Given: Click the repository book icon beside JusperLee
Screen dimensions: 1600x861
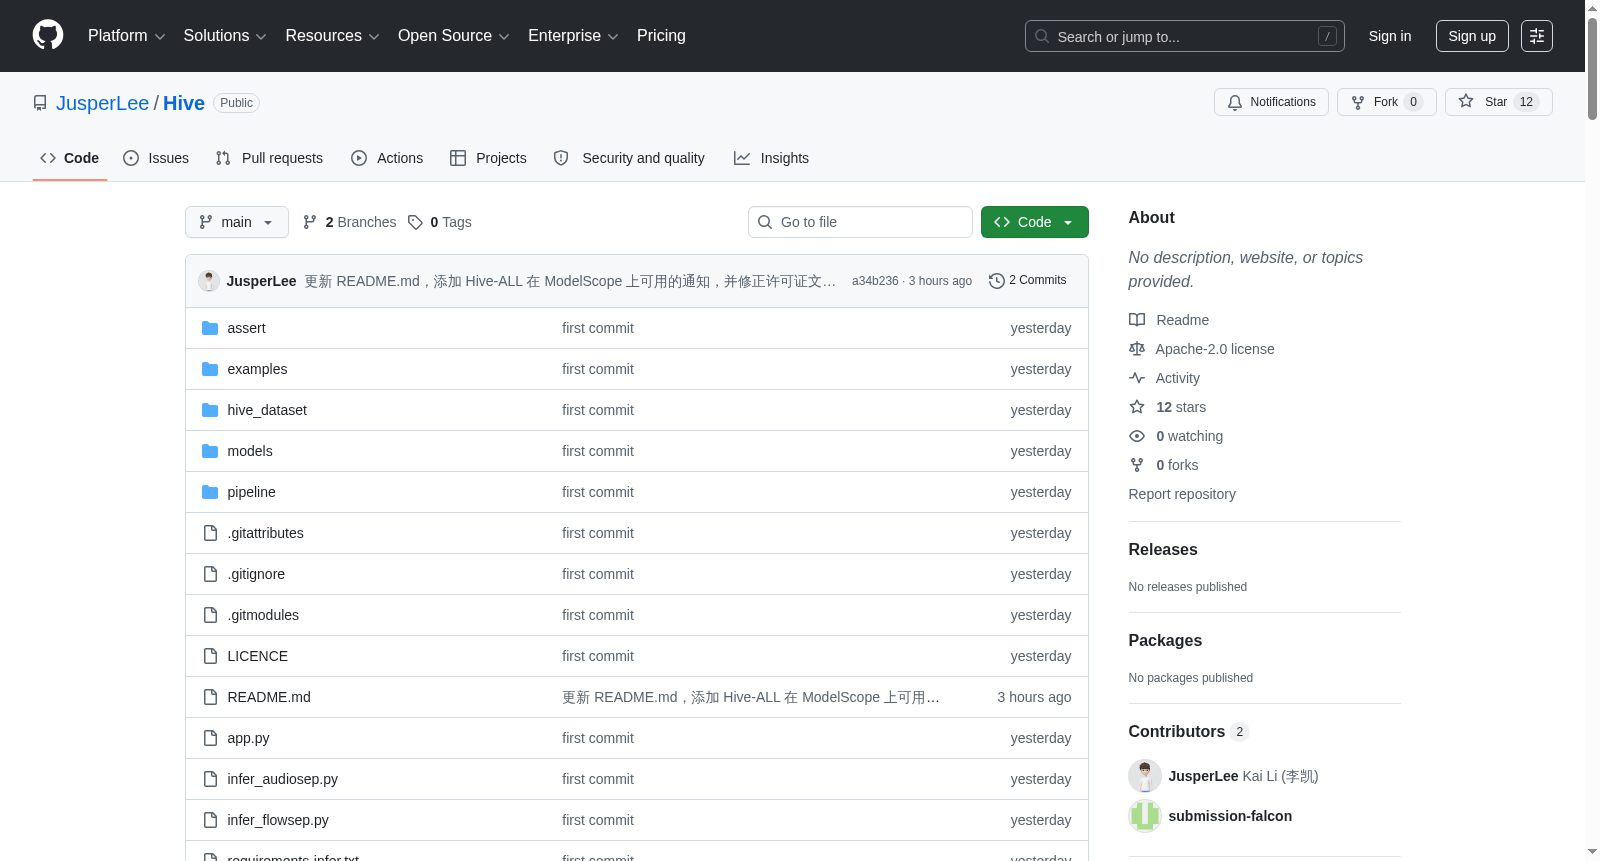Looking at the screenshot, I should pos(40,103).
